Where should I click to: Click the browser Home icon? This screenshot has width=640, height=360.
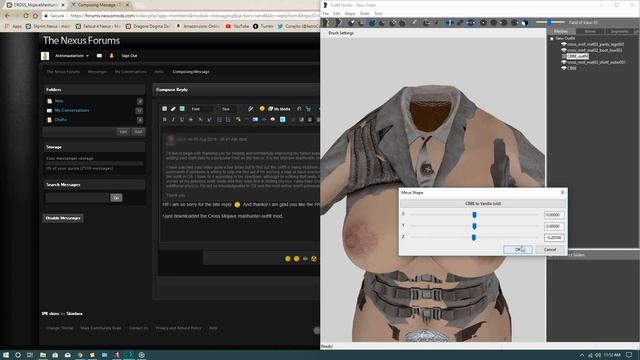click(x=35, y=16)
